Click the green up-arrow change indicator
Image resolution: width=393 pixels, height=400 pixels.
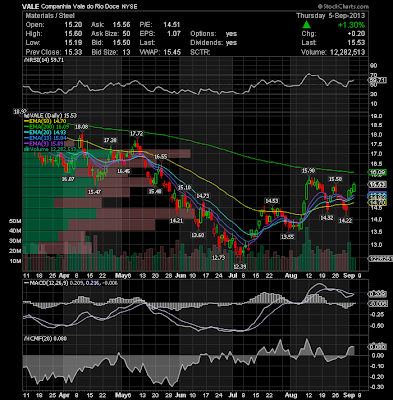pyautogui.click(x=307, y=25)
